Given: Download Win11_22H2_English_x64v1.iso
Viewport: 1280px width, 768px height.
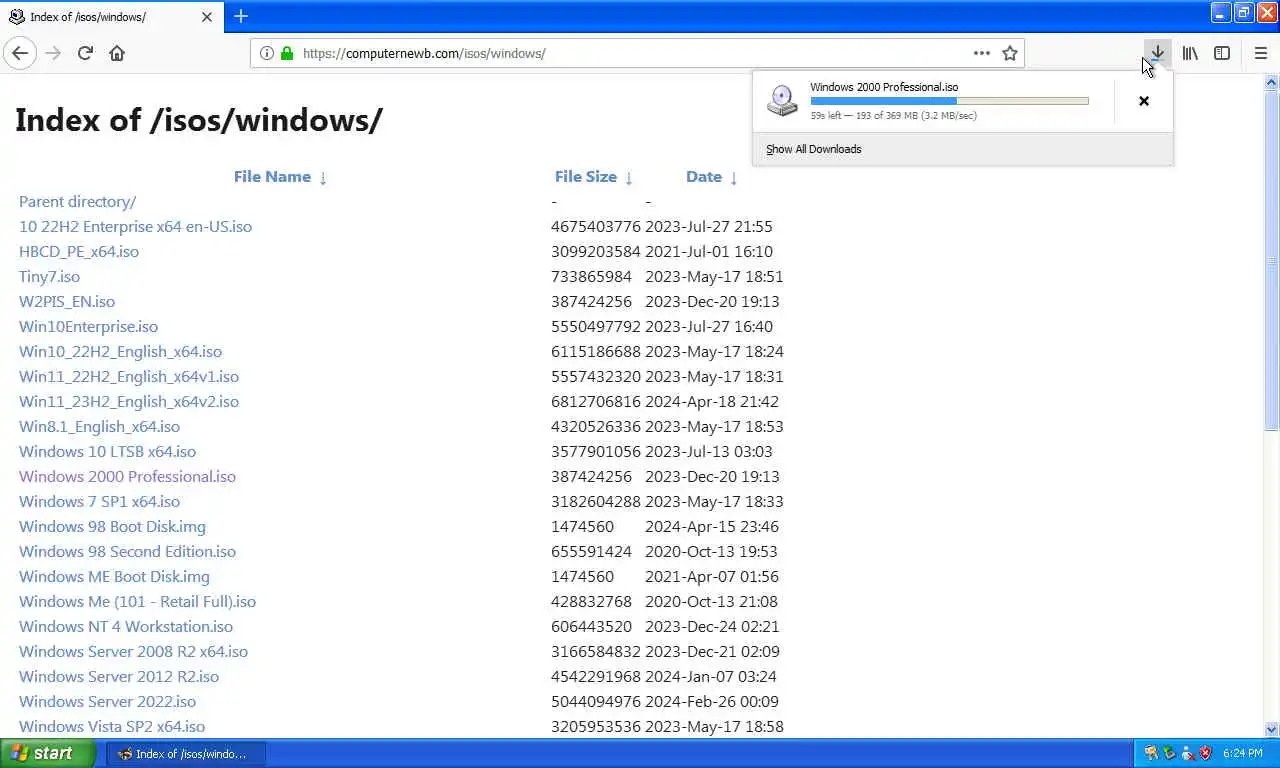Looking at the screenshot, I should pyautogui.click(x=129, y=376).
